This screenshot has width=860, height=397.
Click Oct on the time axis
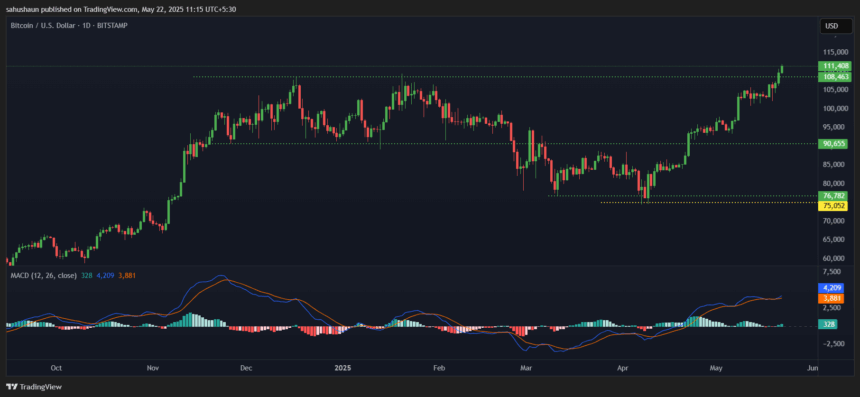pyautogui.click(x=55, y=368)
